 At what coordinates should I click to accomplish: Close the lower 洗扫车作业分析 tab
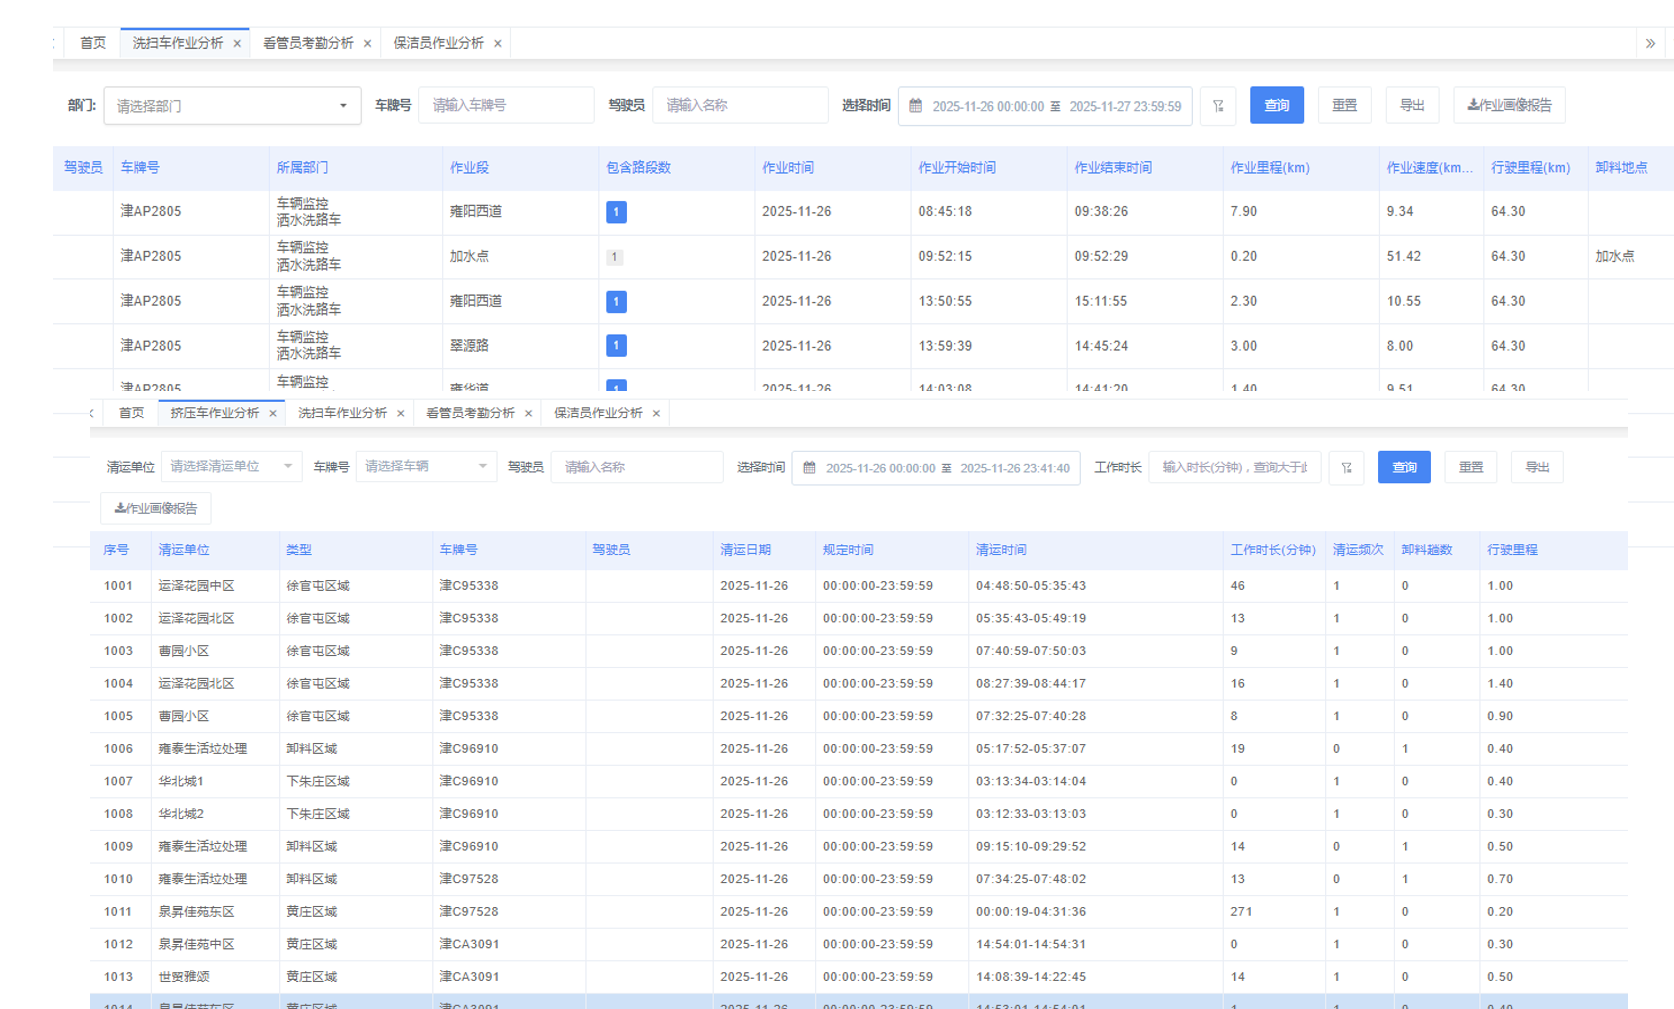click(x=400, y=413)
